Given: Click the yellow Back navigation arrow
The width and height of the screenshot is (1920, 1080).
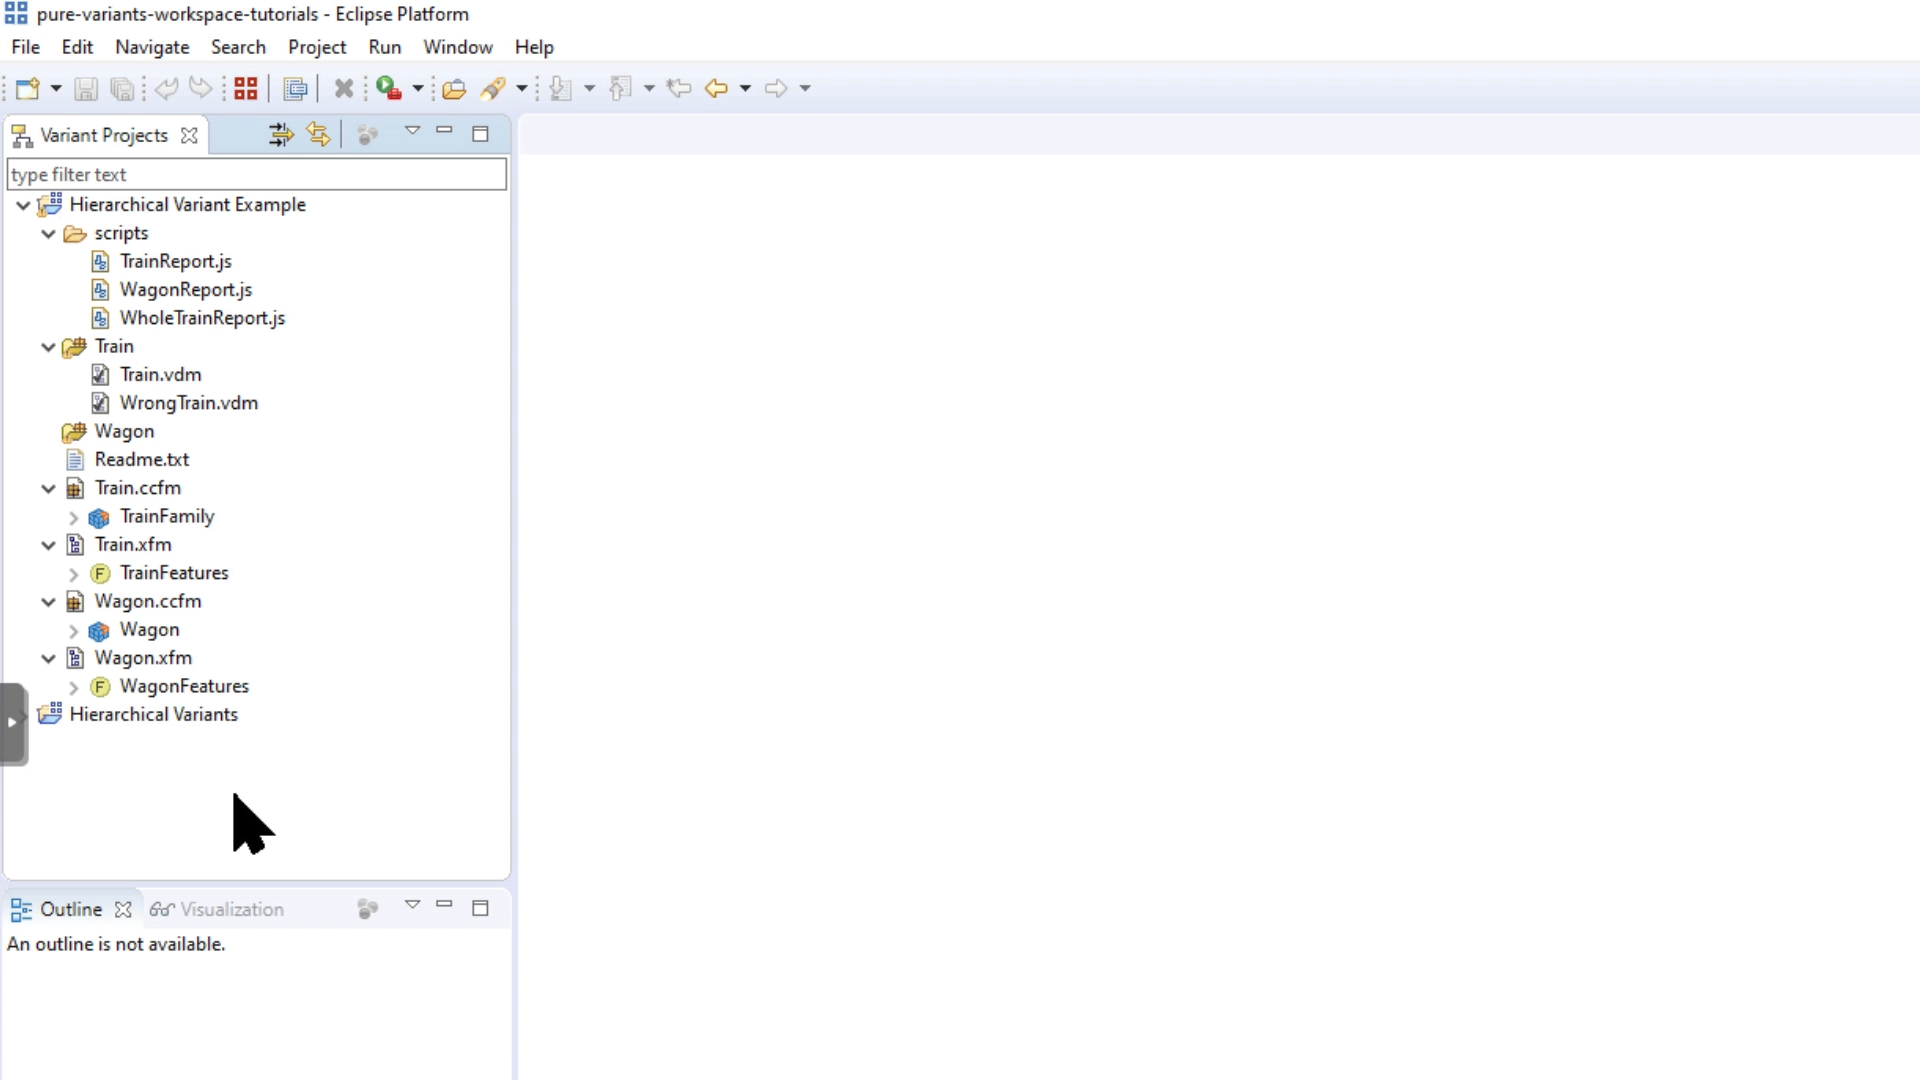Looking at the screenshot, I should tap(716, 89).
